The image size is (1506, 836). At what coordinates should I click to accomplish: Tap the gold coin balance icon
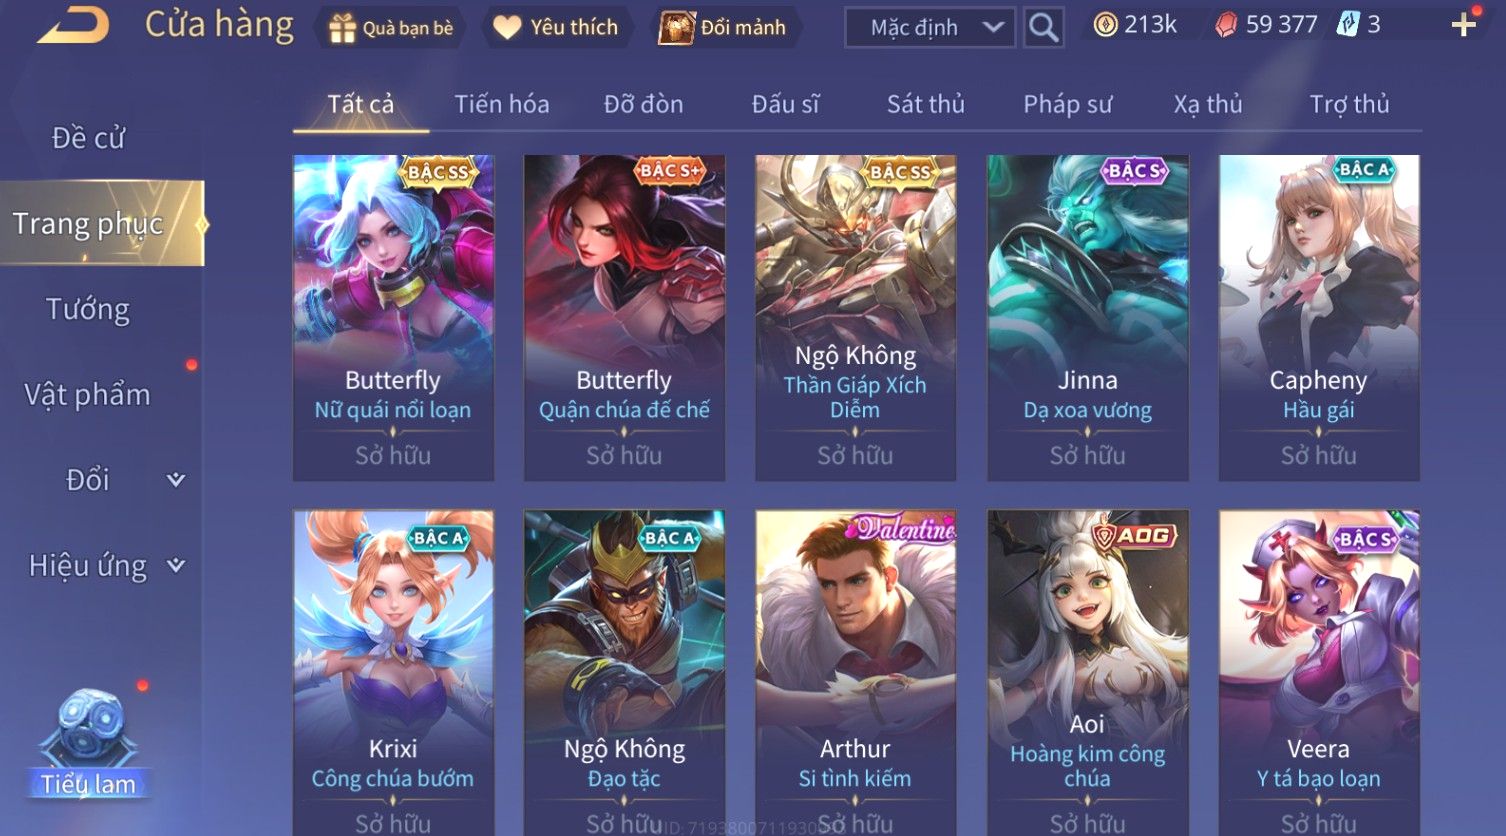[x=1105, y=25]
